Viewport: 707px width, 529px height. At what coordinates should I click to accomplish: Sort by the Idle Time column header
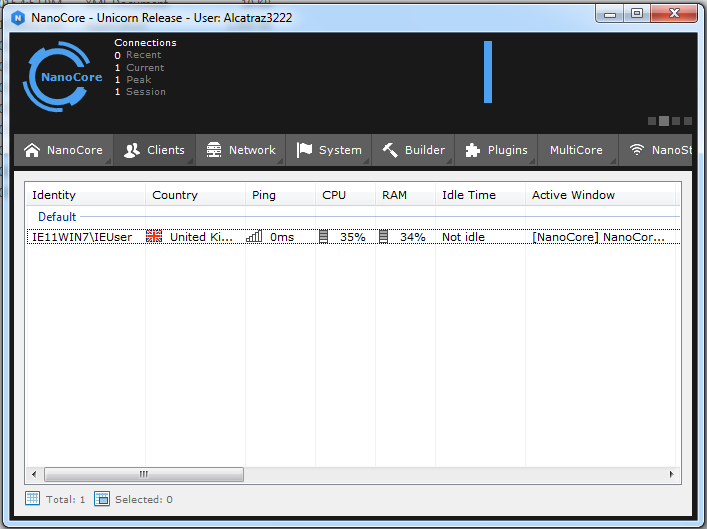[480, 195]
